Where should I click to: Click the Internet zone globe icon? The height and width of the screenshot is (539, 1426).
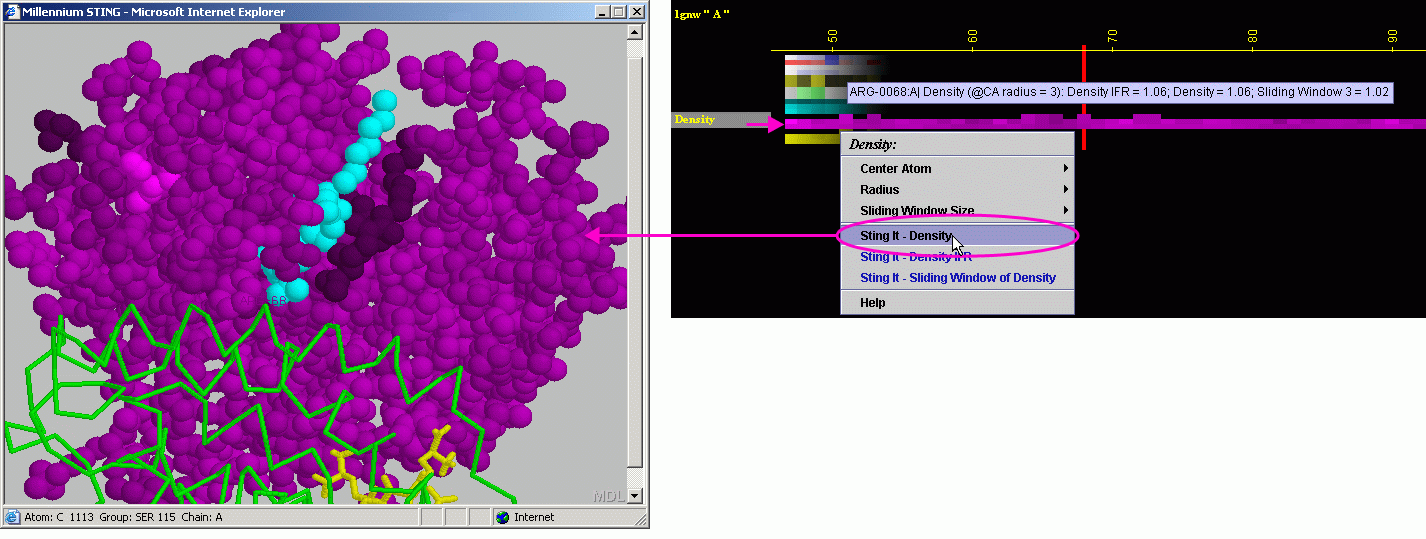[502, 517]
